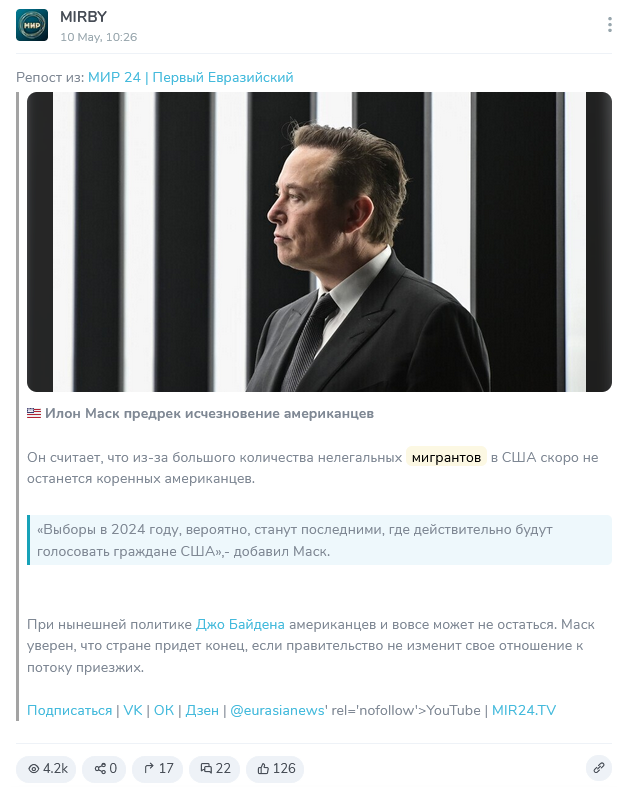Open the VK link in the footer
The image size is (621, 787).
(x=133, y=710)
